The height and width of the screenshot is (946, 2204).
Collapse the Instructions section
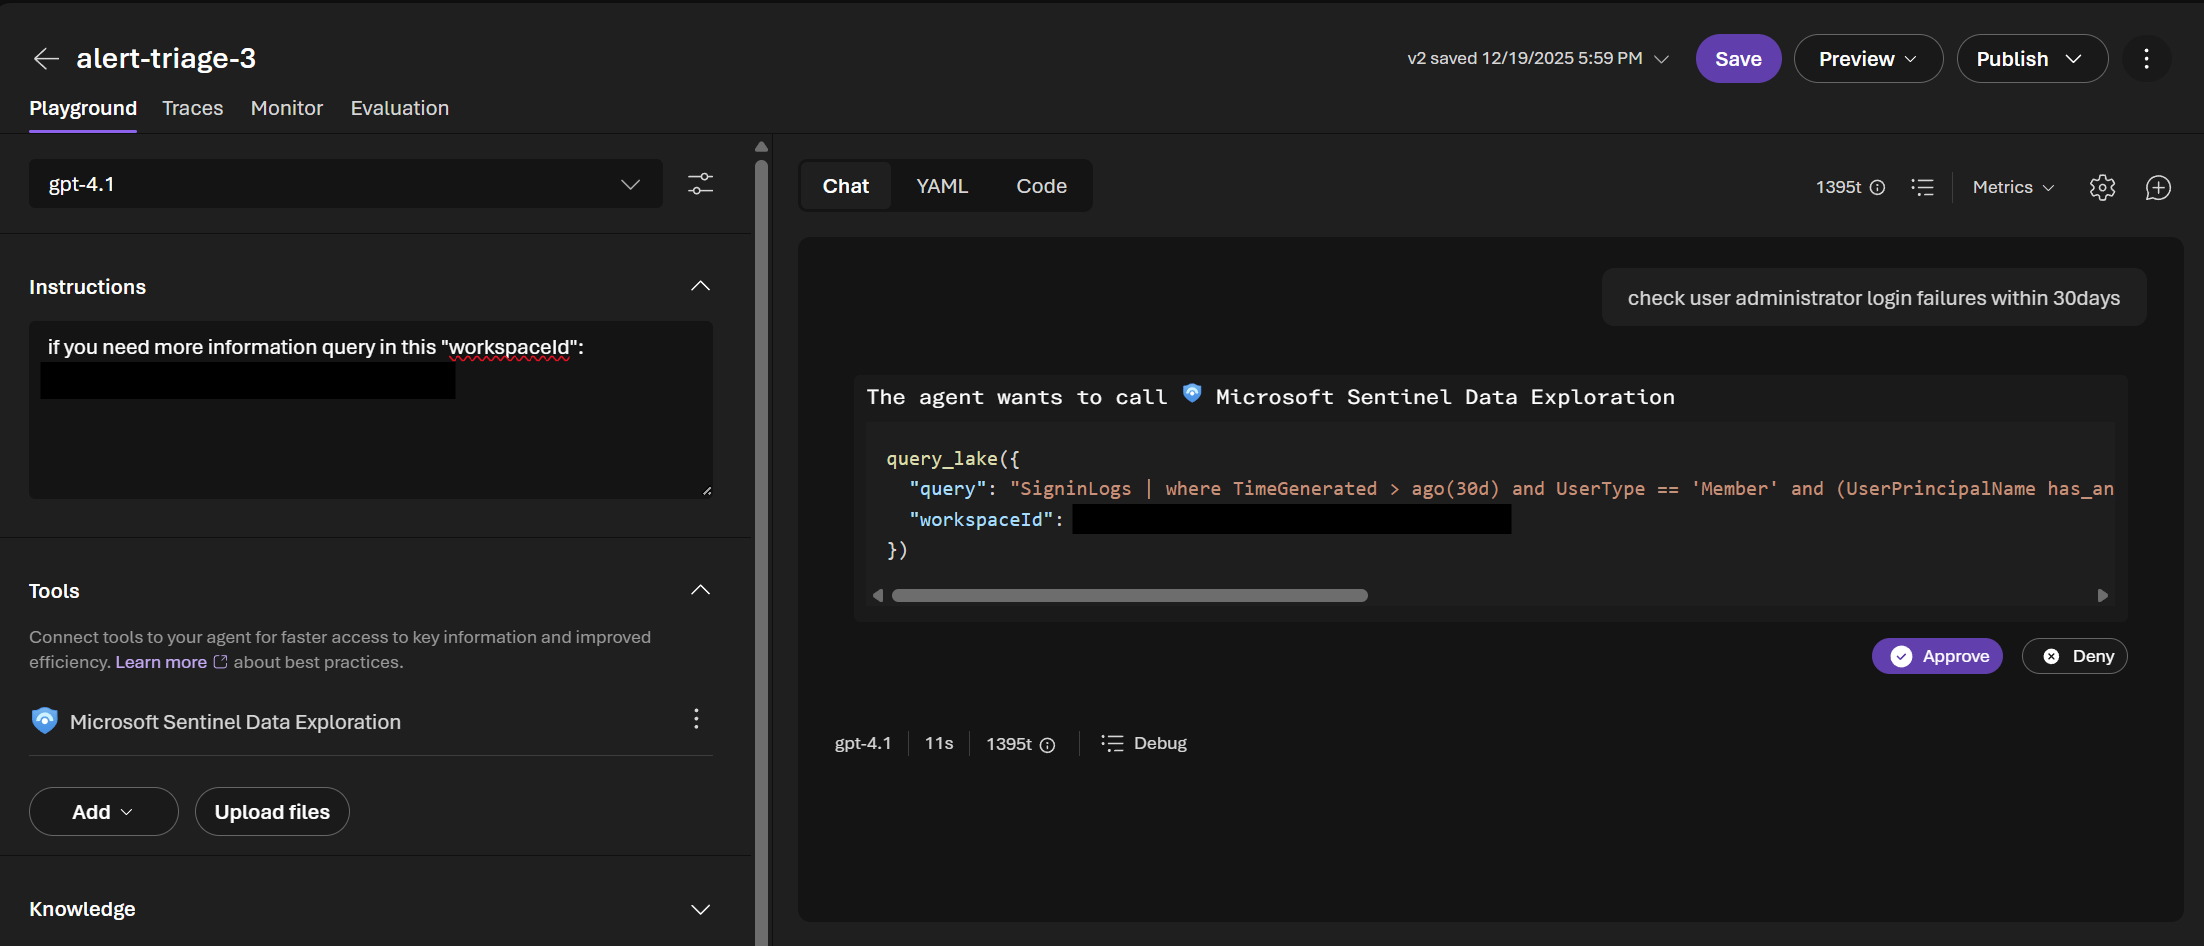[x=700, y=286]
